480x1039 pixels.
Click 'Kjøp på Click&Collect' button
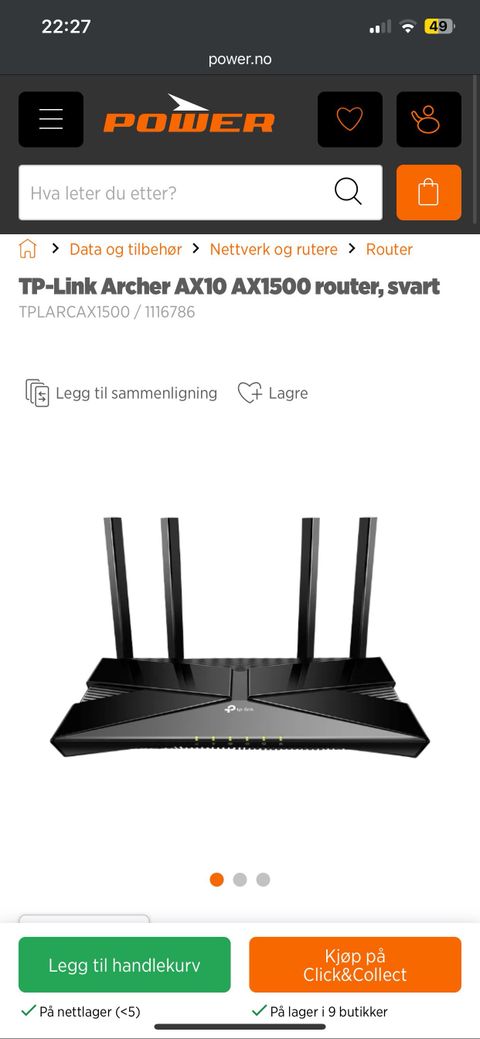[355, 965]
